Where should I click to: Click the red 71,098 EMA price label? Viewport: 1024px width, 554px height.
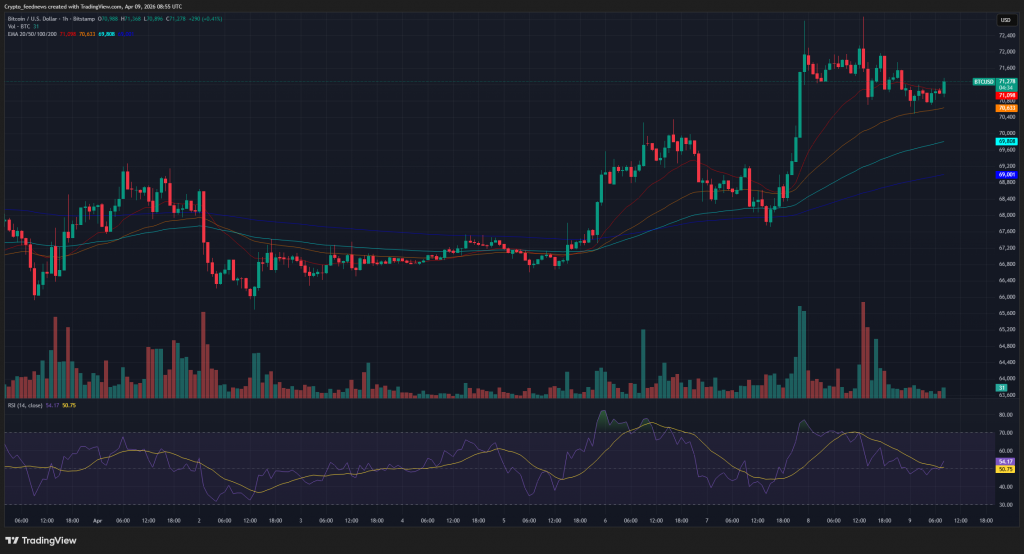point(1007,94)
